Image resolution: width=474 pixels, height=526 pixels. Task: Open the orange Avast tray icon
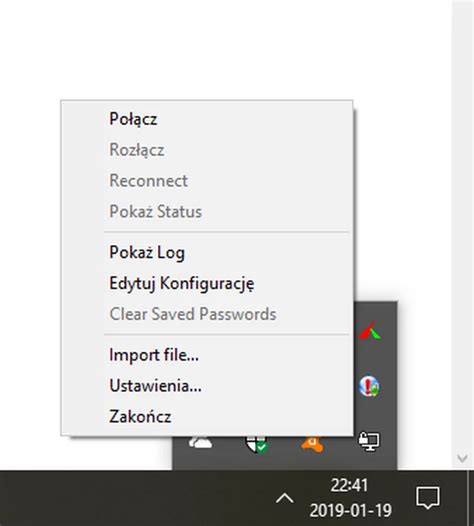pos(313,444)
